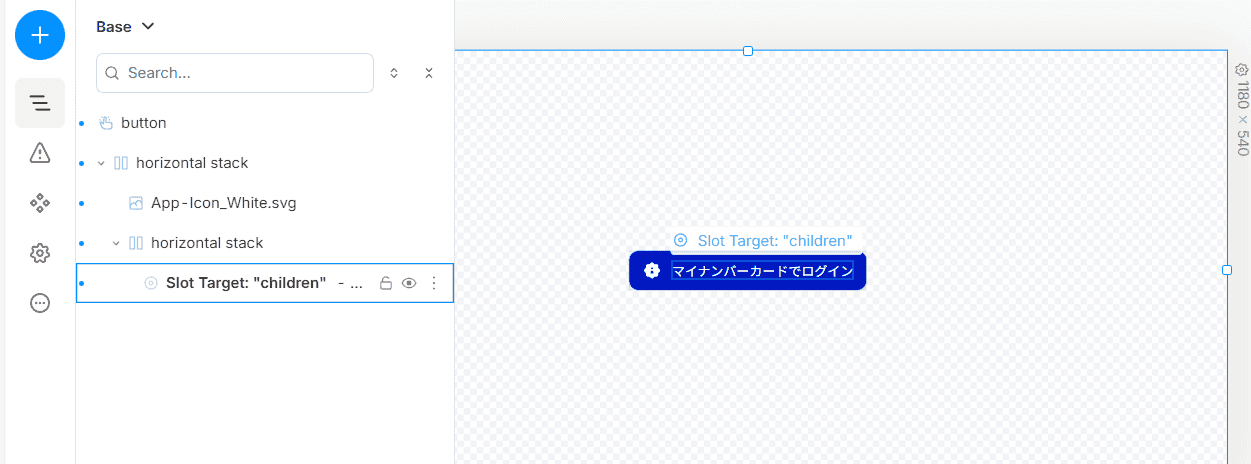Screen dimensions: 1251x464
Task: Click the gear icon above the size label
Action: (x=1242, y=70)
